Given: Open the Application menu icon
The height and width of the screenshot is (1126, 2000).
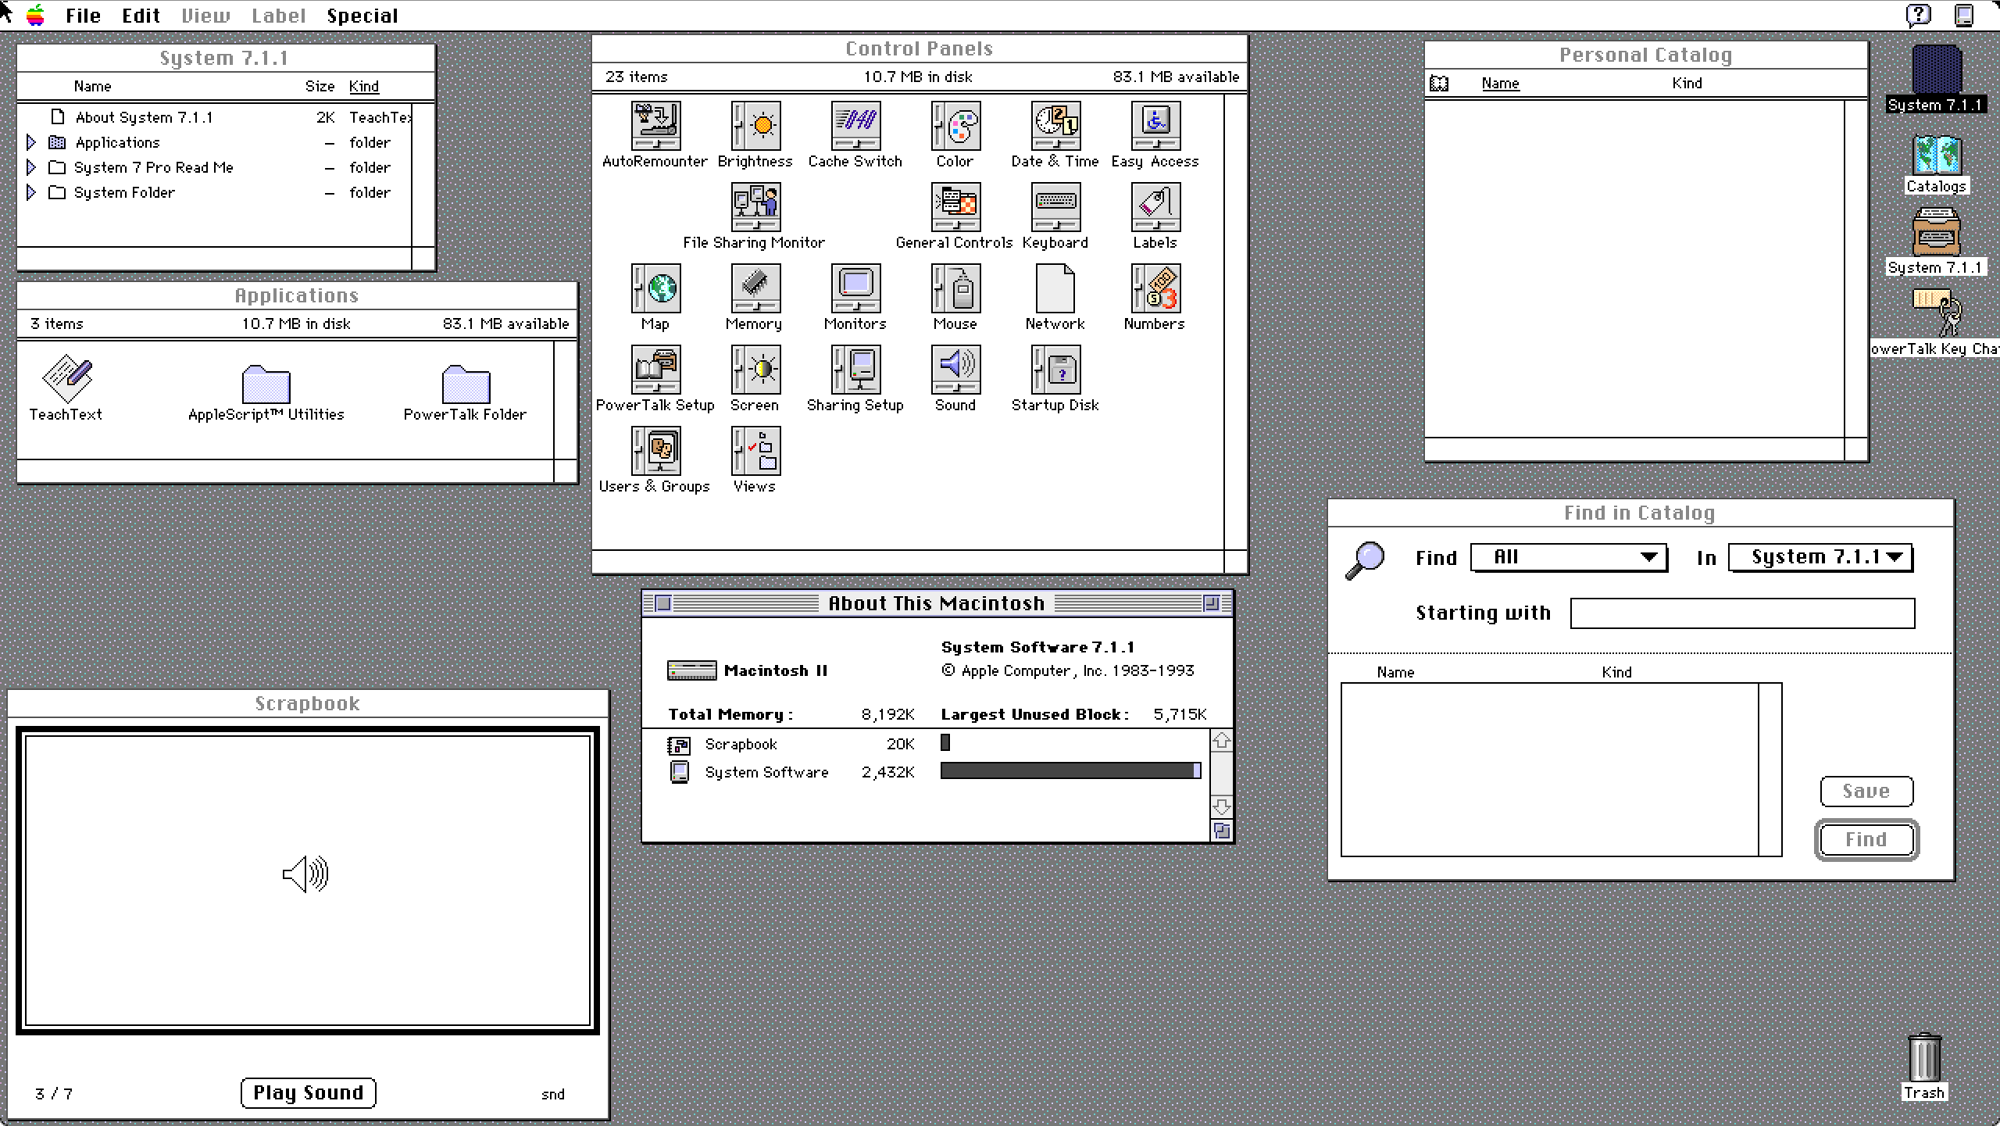Looking at the screenshot, I should pyautogui.click(x=1964, y=15).
